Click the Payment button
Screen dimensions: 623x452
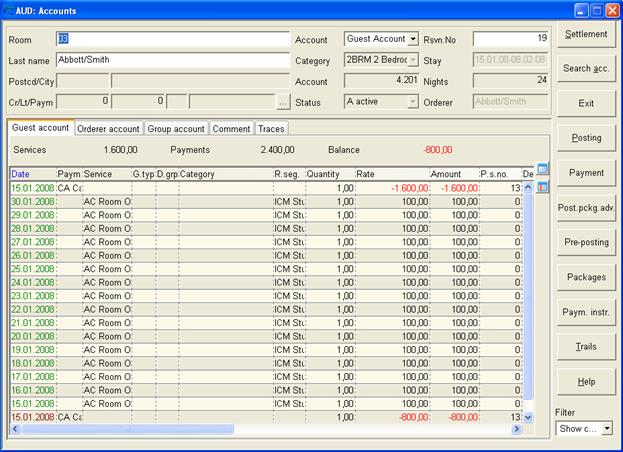pyautogui.click(x=586, y=173)
